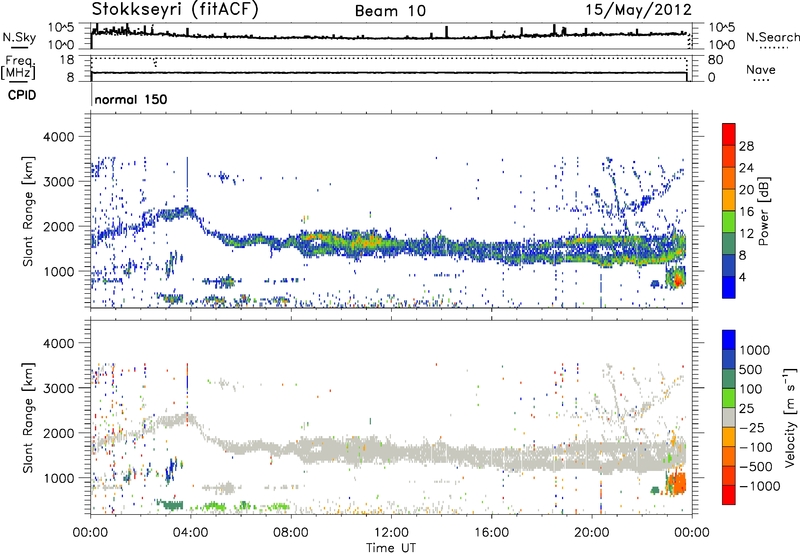800x554 pixels.
Task: Click the green low-range velocity patch near 03:00
Action: click(x=170, y=505)
